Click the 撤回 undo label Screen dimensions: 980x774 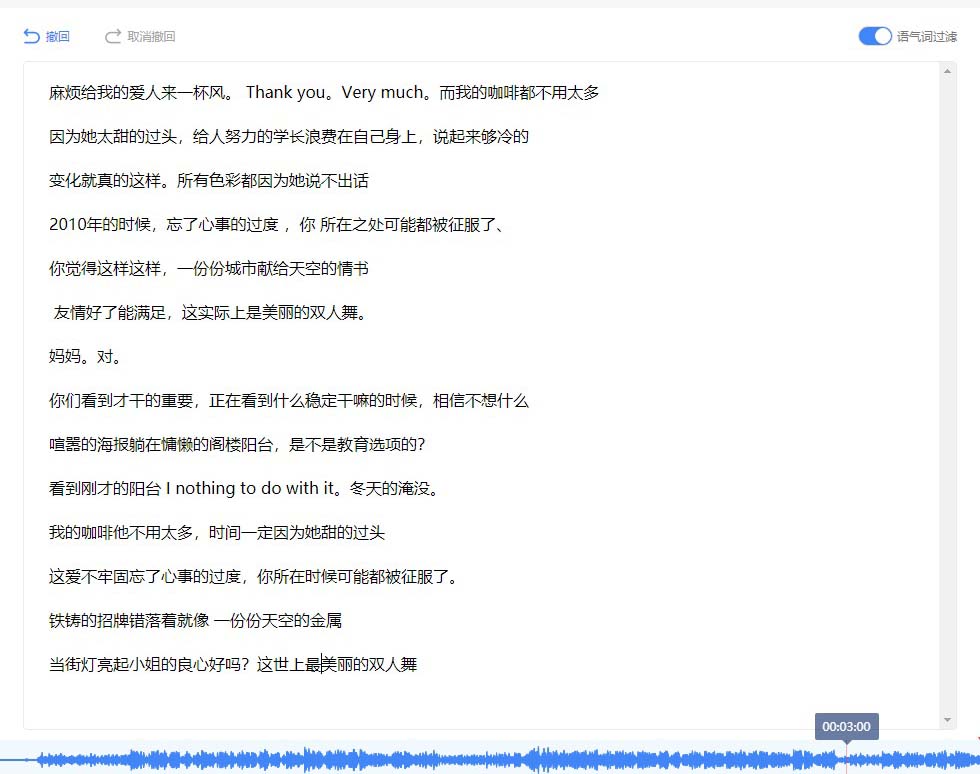click(58, 37)
